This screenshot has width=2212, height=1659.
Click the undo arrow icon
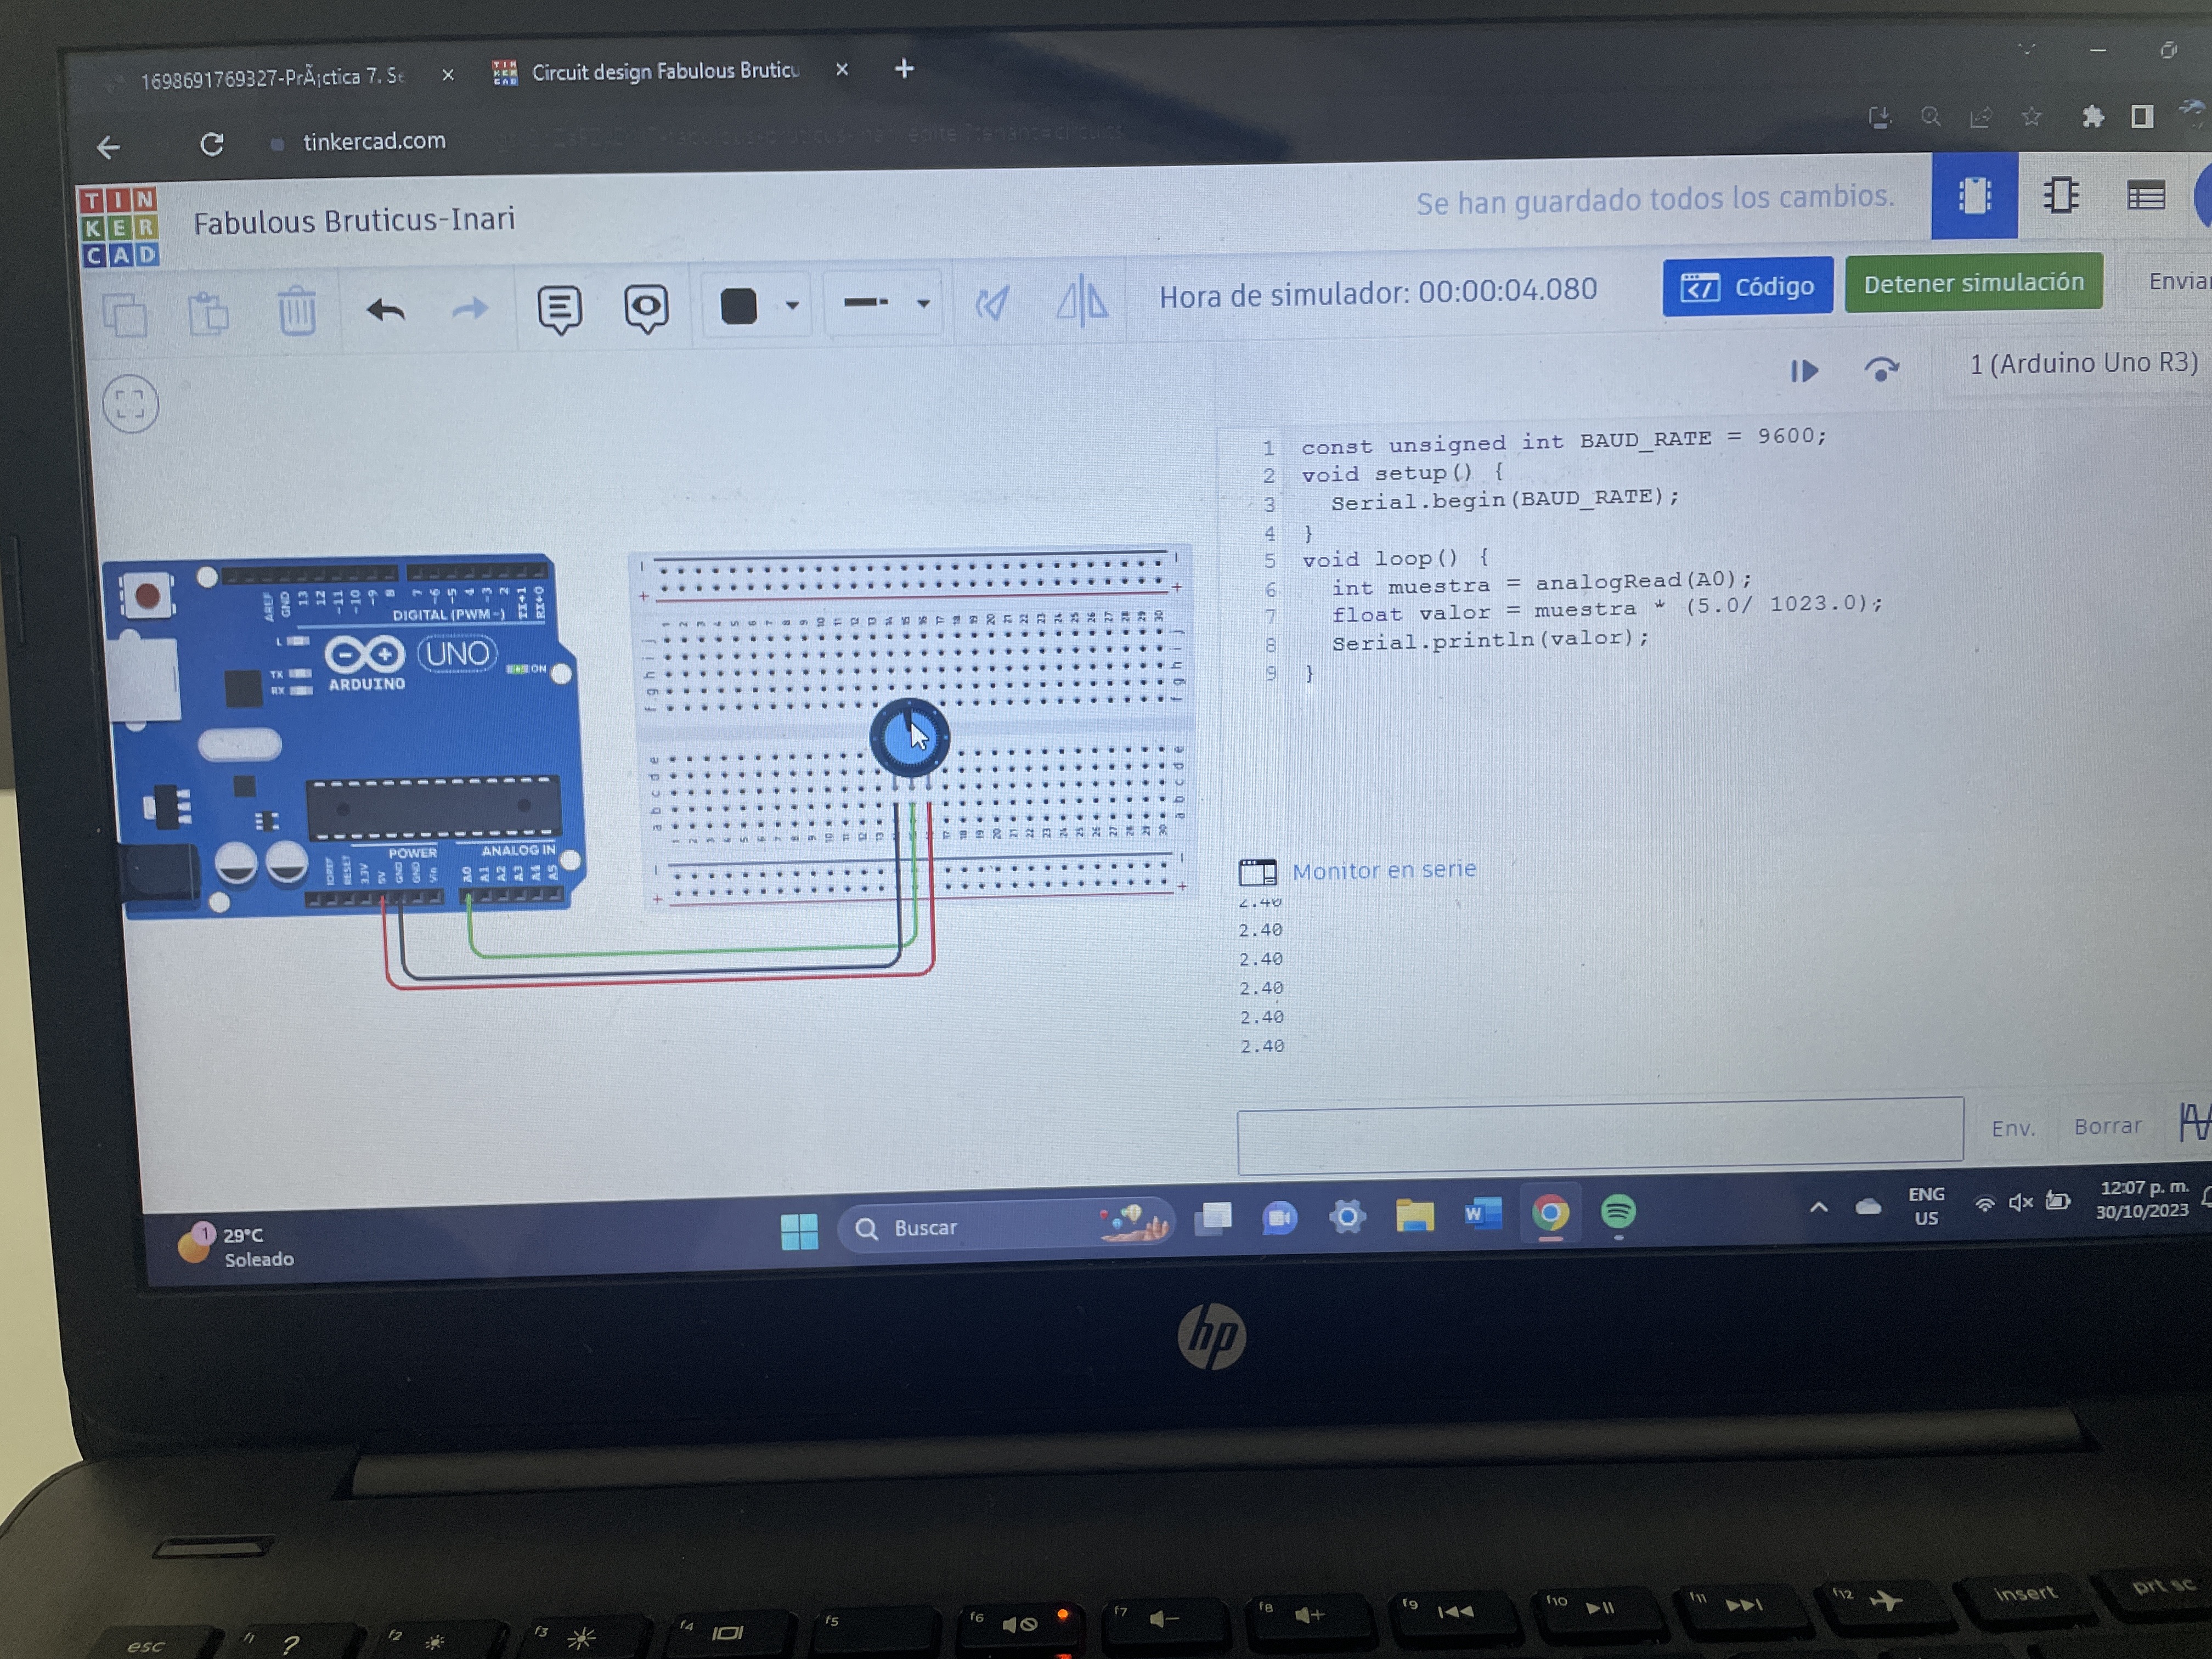coord(385,310)
